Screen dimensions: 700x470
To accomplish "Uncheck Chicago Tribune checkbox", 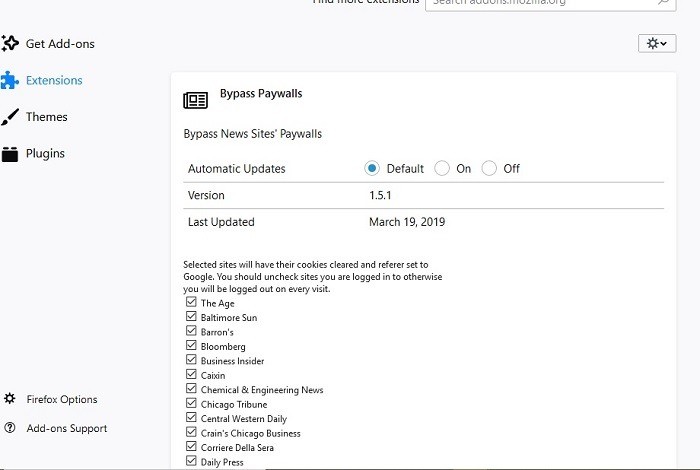I will point(191,403).
